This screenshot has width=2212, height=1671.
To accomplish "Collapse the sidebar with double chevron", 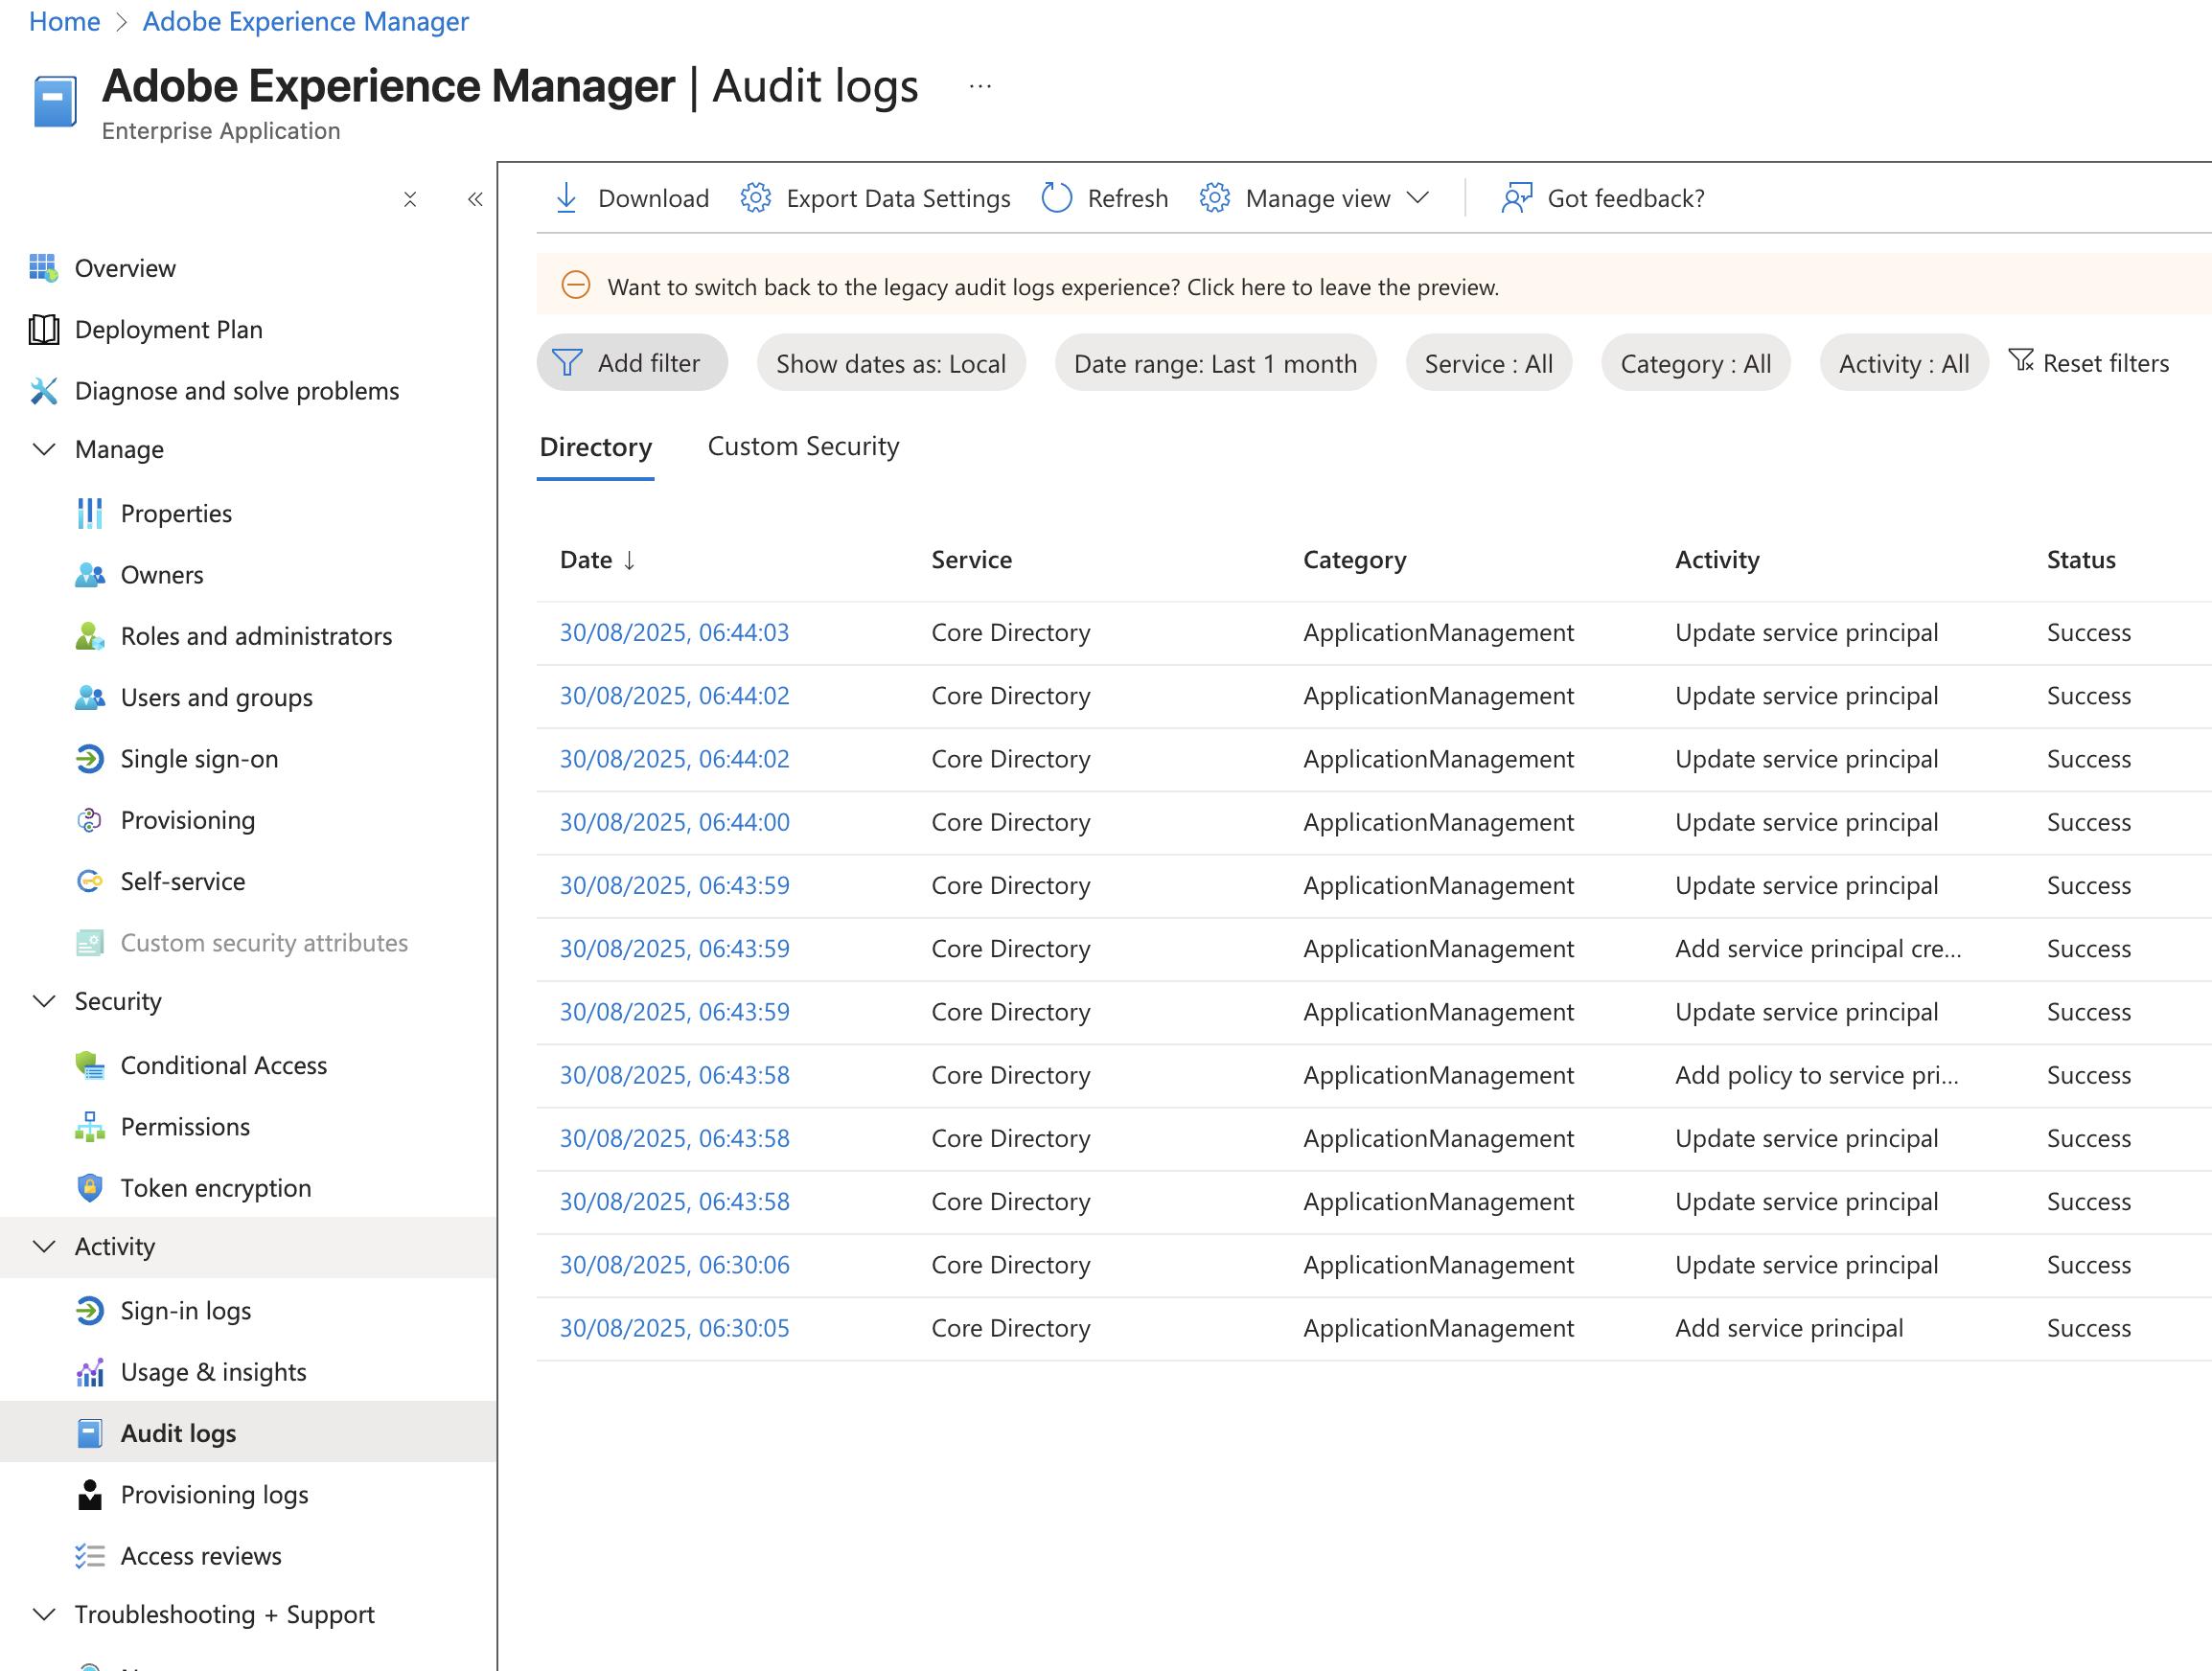I will pyautogui.click(x=475, y=199).
